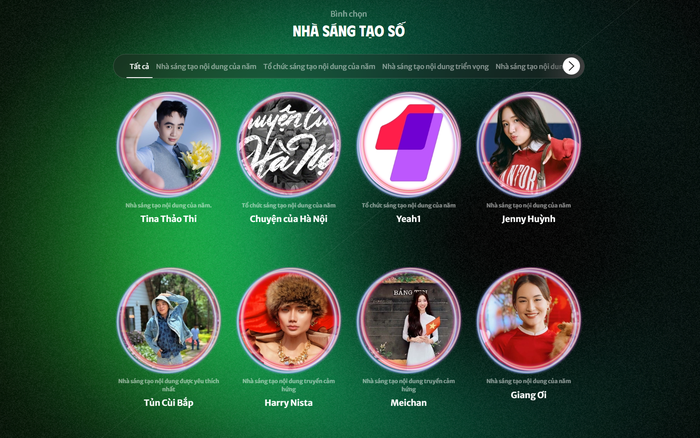Viewport: 700px width, 438px height.
Task: Open the Meichan name link
Action: [408, 403]
